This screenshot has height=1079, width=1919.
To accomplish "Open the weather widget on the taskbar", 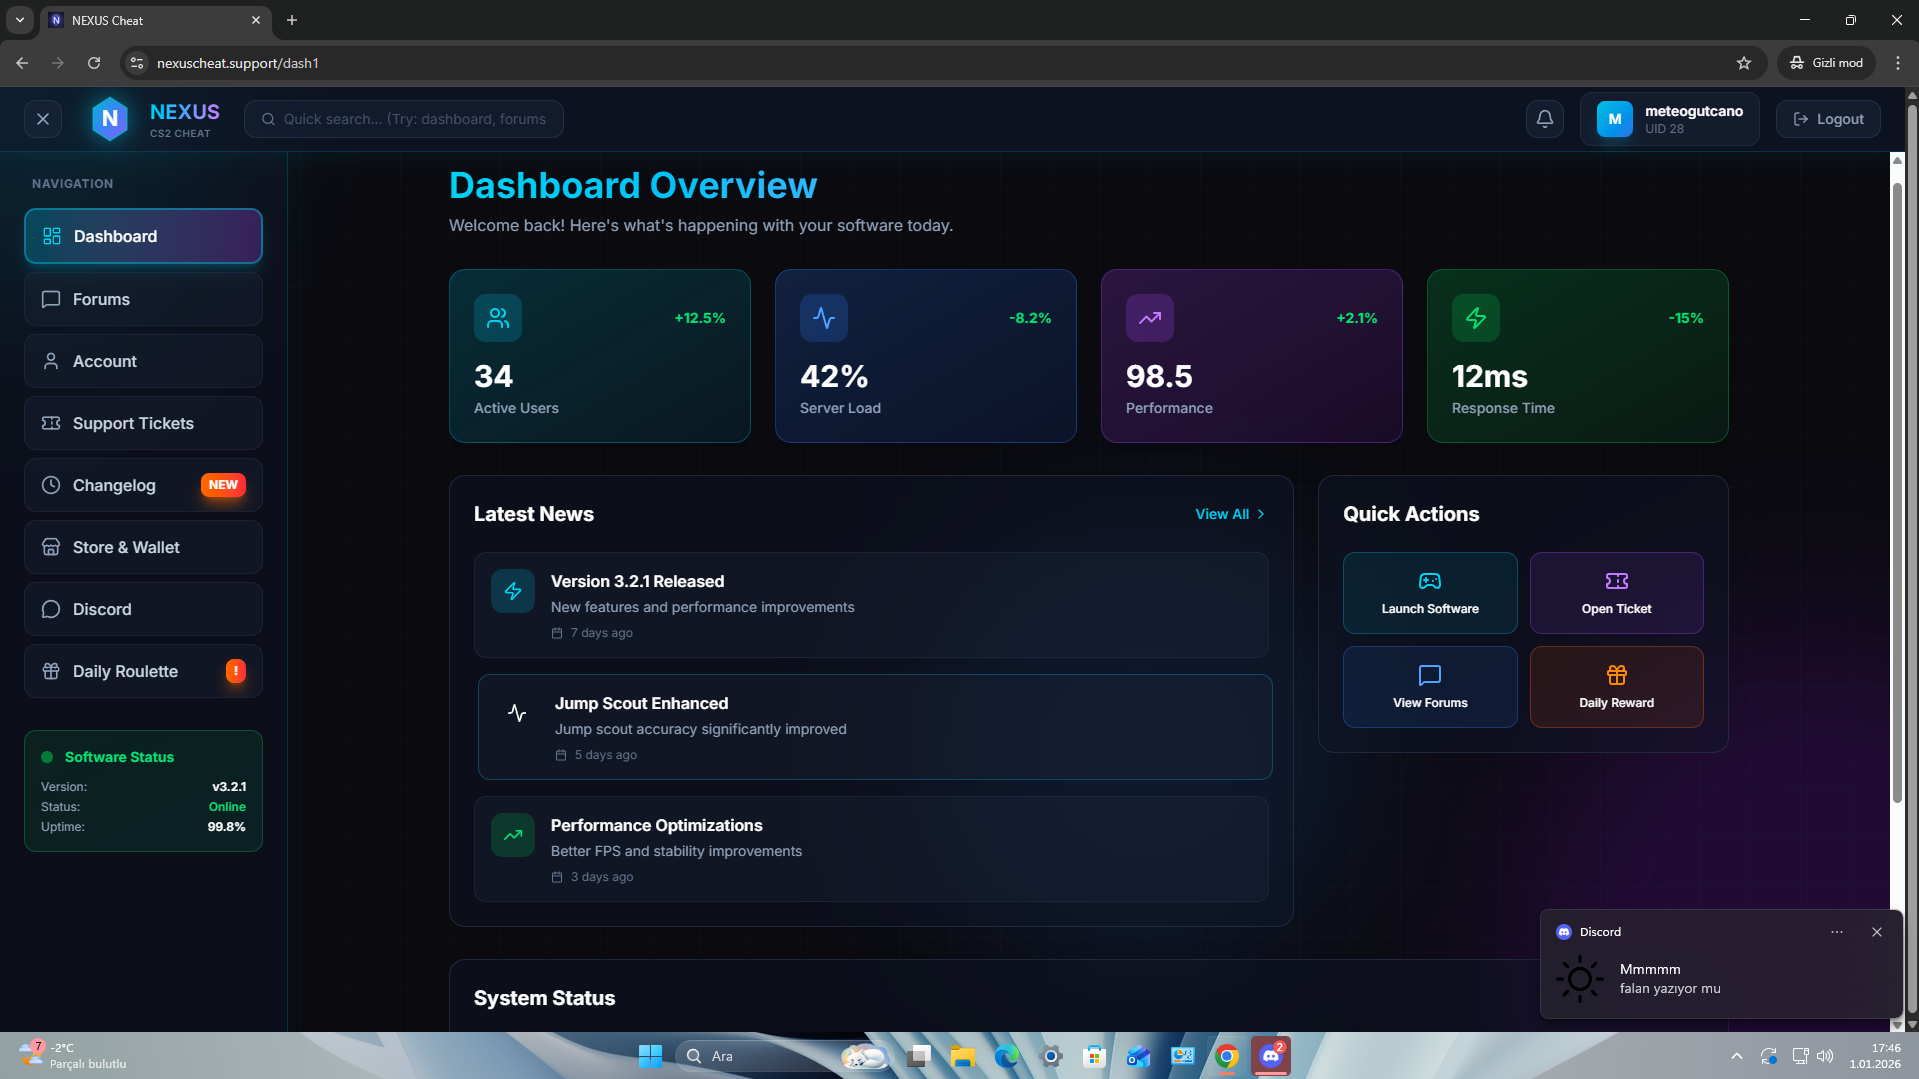I will click(x=73, y=1056).
